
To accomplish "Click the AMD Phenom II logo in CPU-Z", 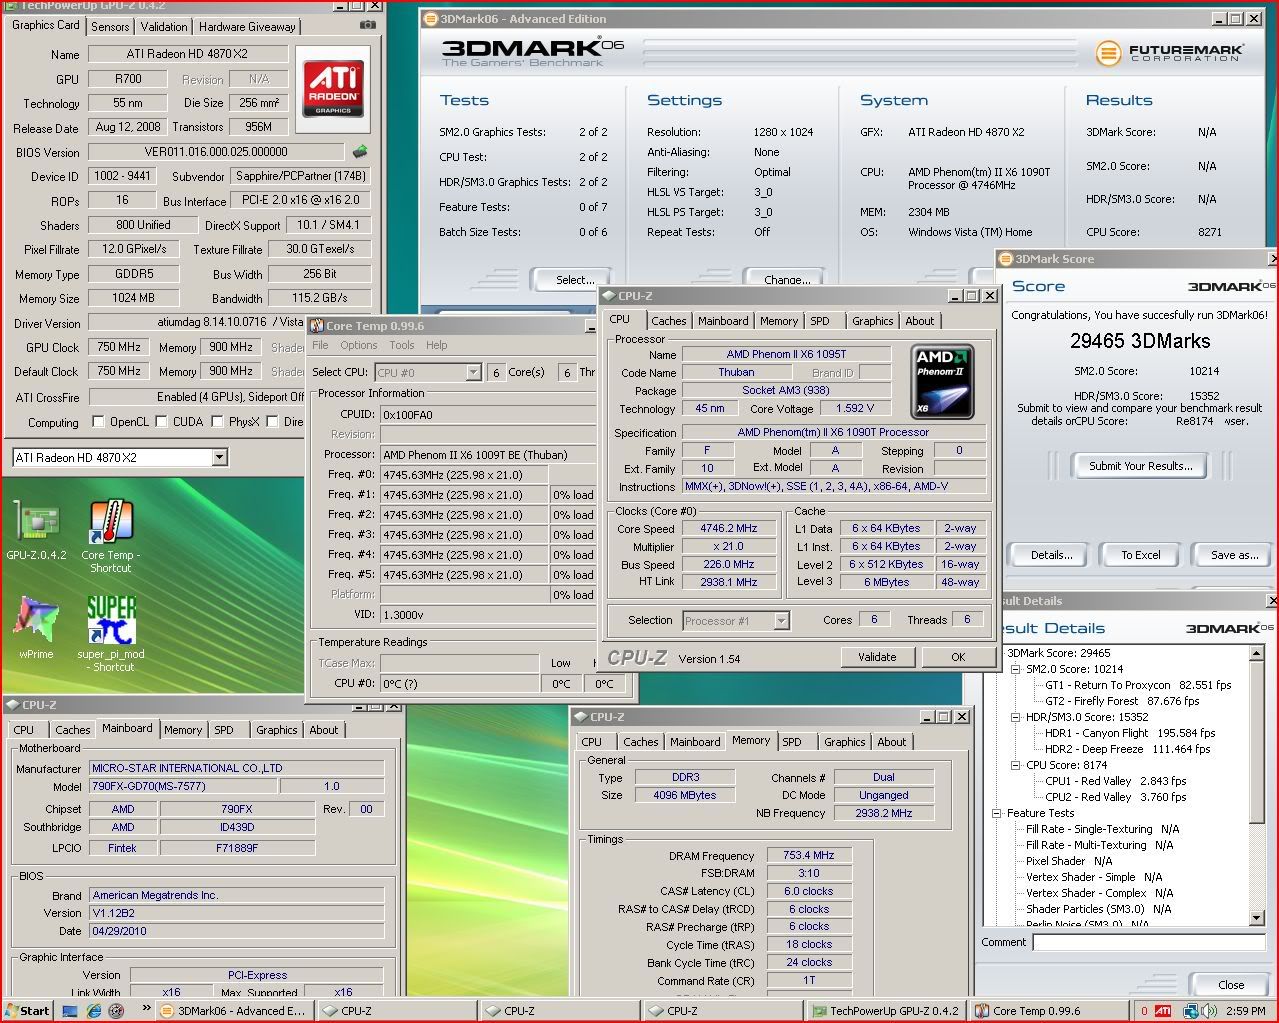I will click(x=943, y=381).
